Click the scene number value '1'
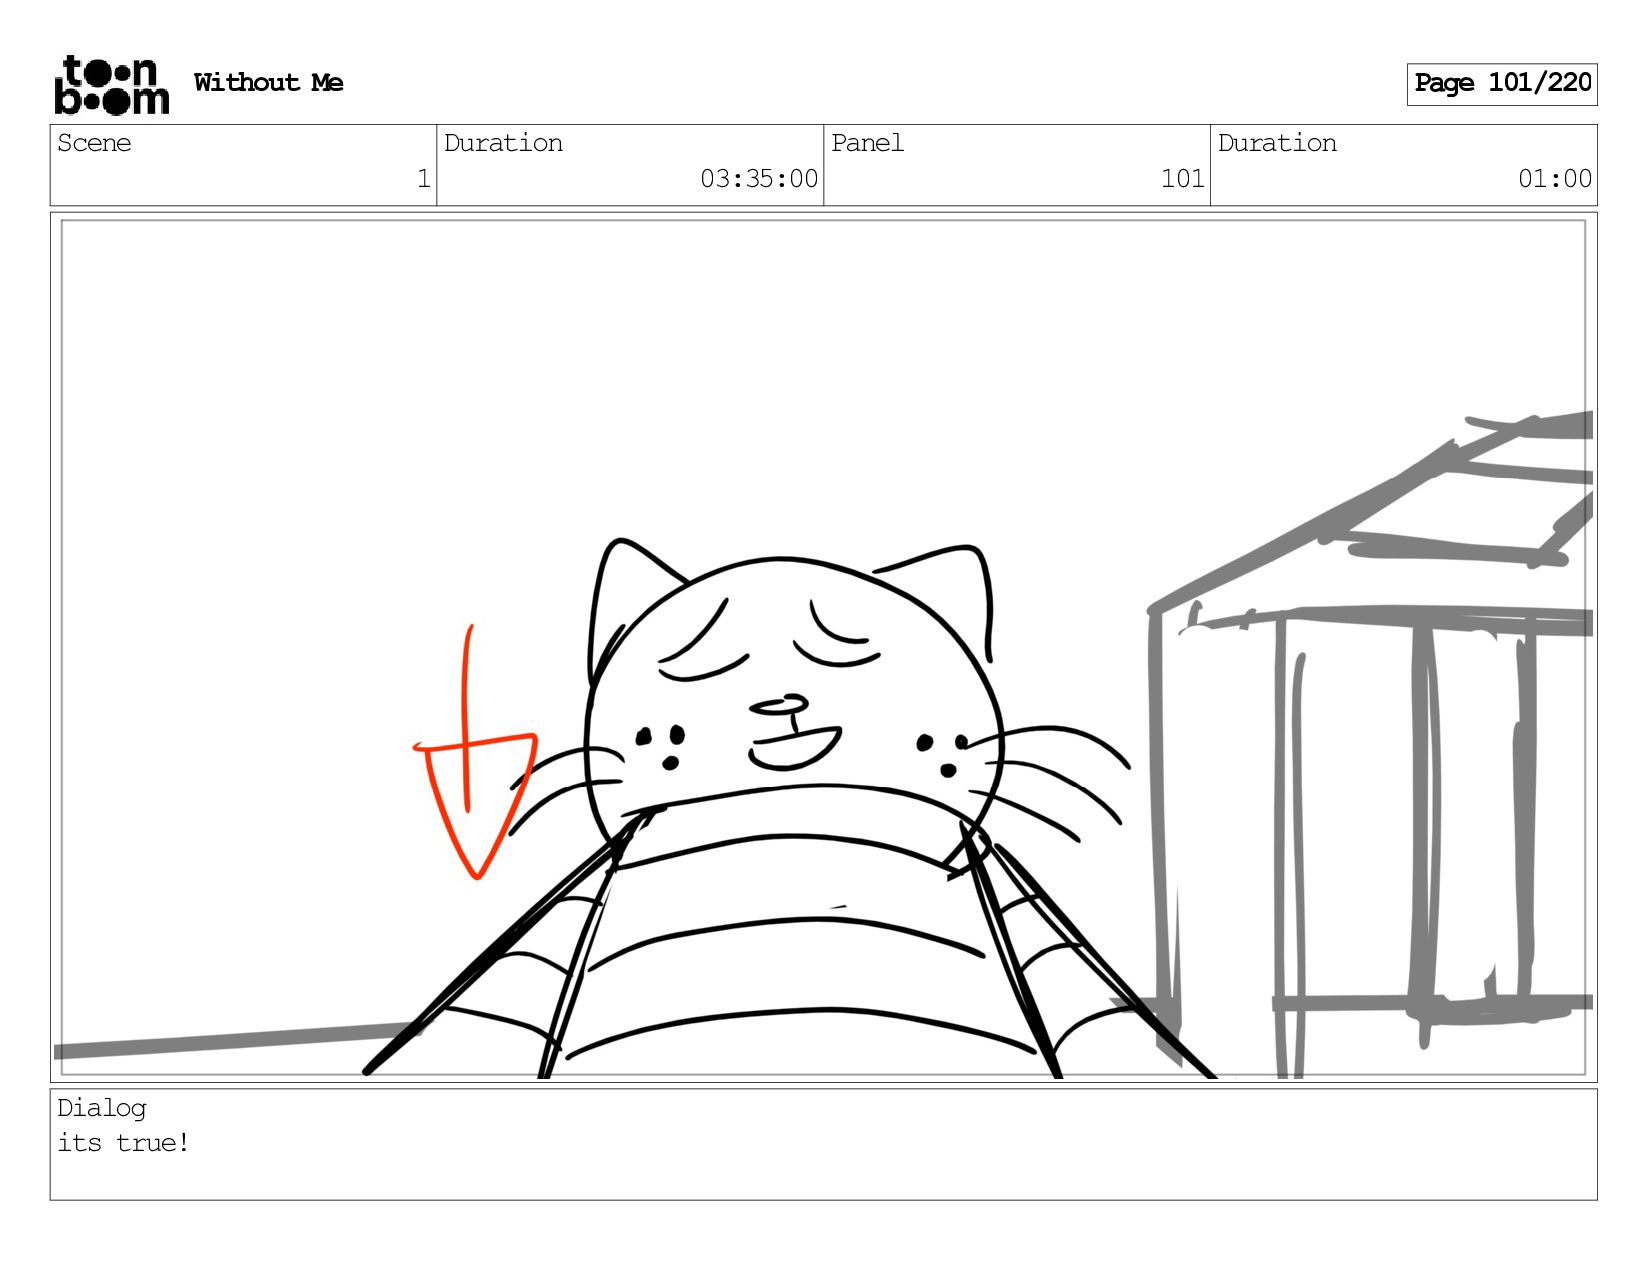1650x1275 pixels. tap(424, 179)
